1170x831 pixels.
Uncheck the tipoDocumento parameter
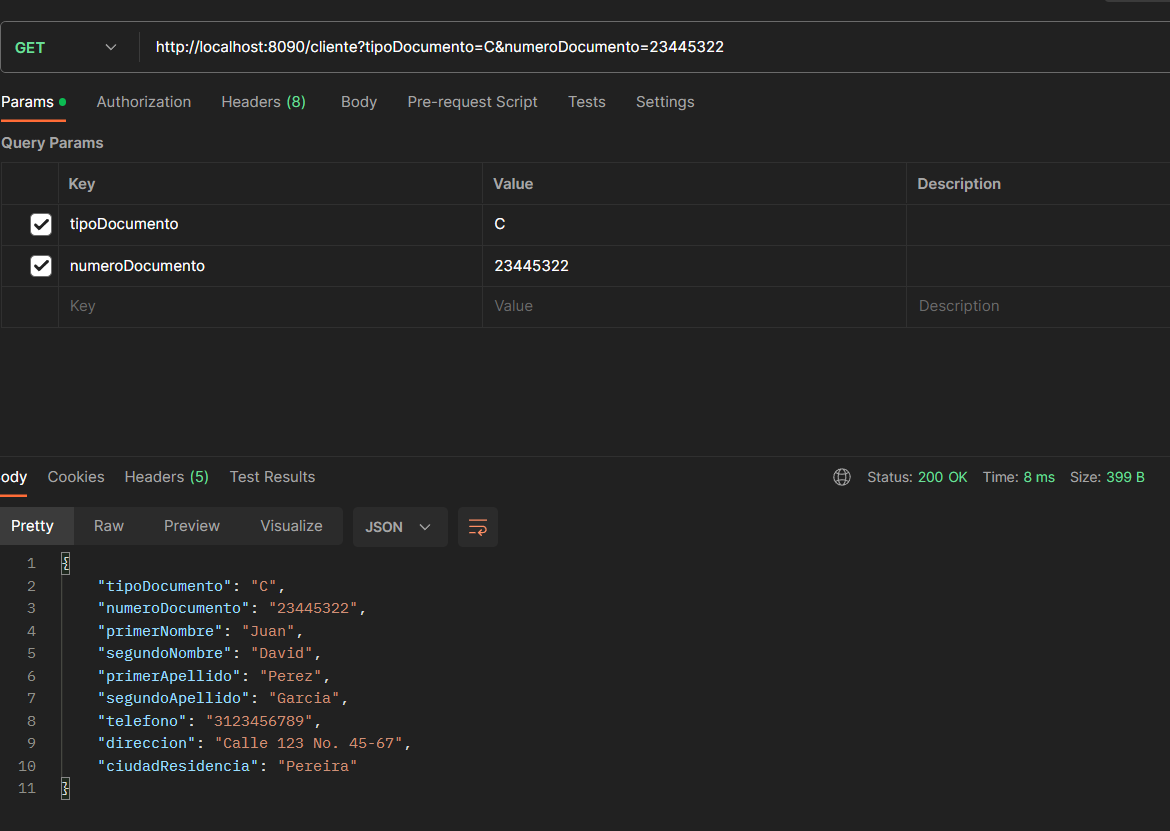(x=40, y=224)
